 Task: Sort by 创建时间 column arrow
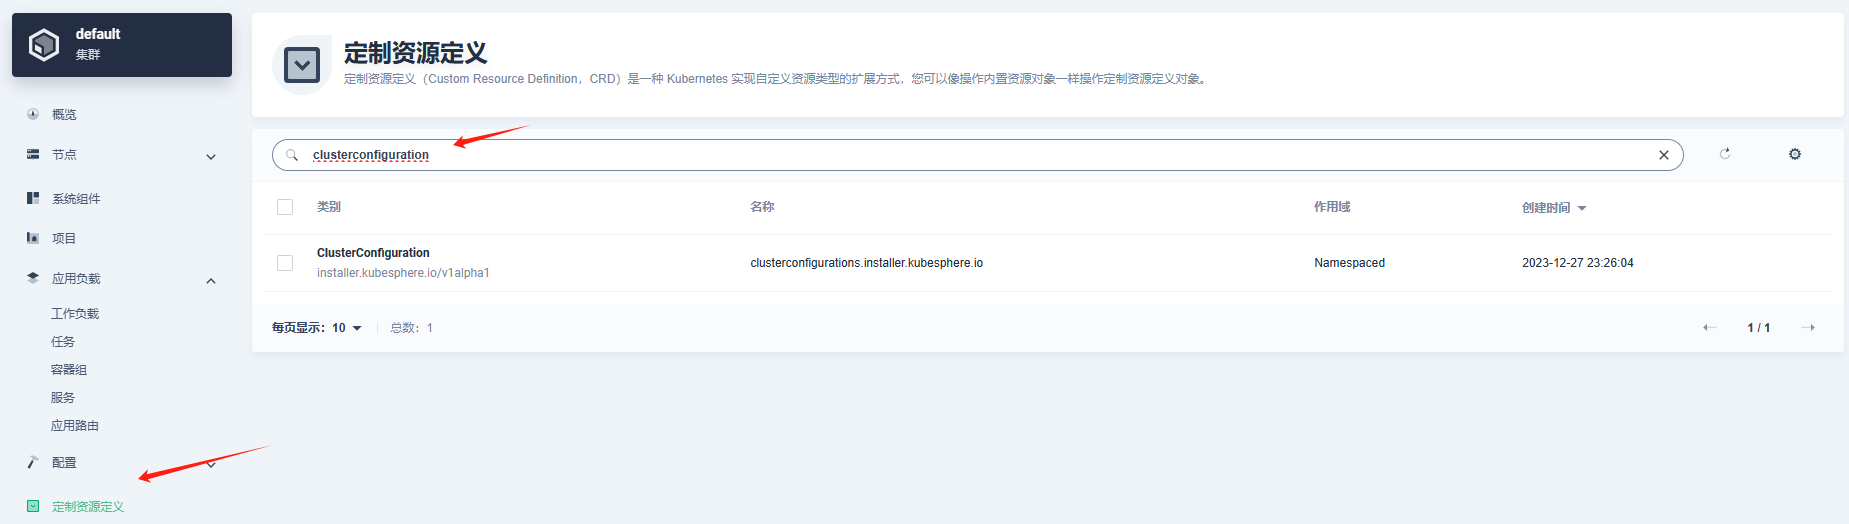1582,208
